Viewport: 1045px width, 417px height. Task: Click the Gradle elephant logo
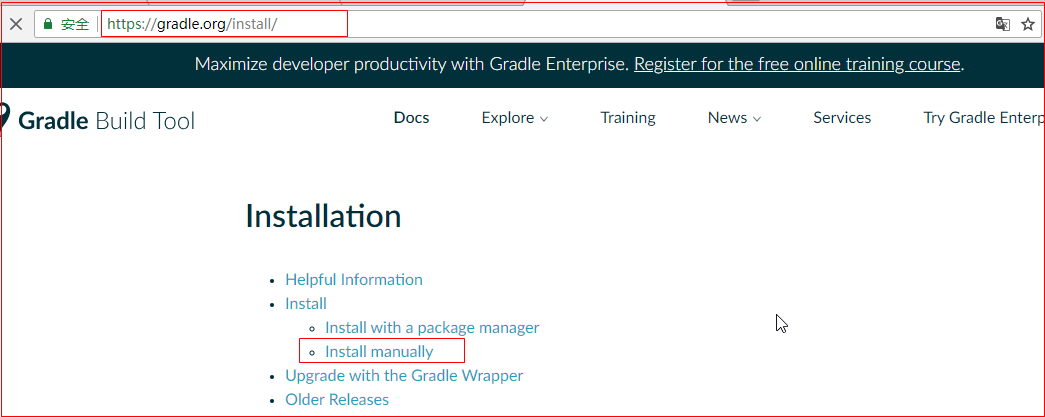point(4,119)
